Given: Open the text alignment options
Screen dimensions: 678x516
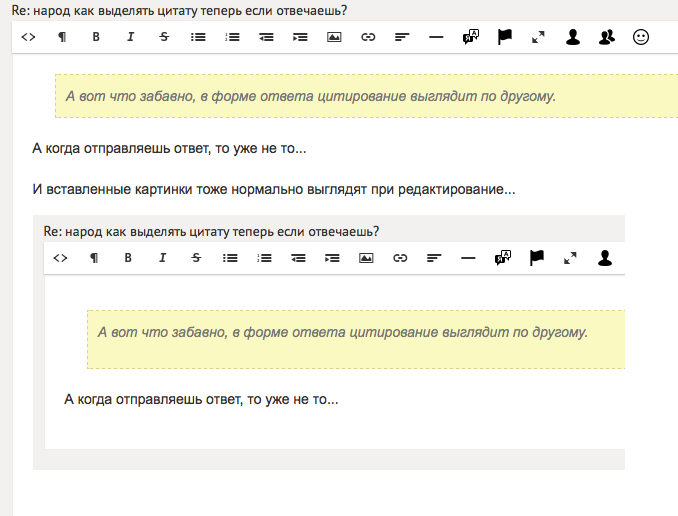Looking at the screenshot, I should (402, 37).
